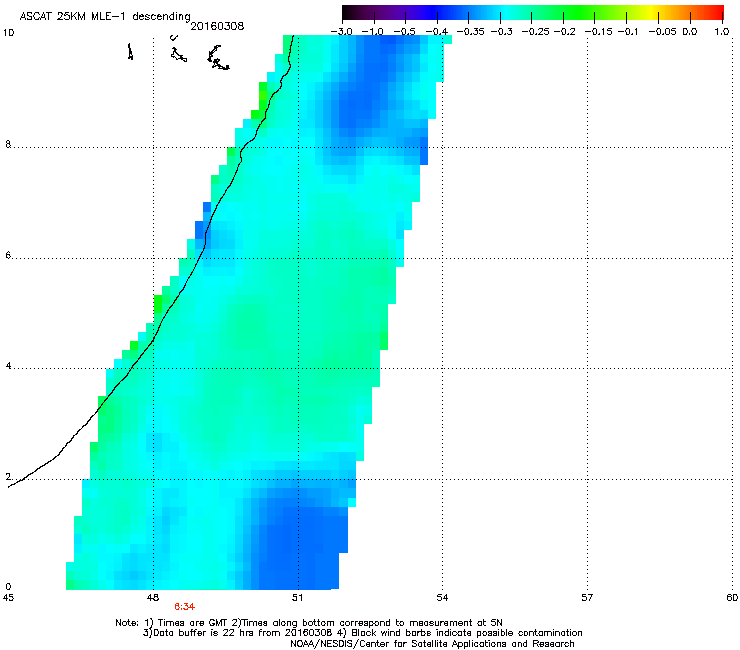
Task: Click the note line starting 'Note: 1) Times are GMT'
Action: [309, 623]
